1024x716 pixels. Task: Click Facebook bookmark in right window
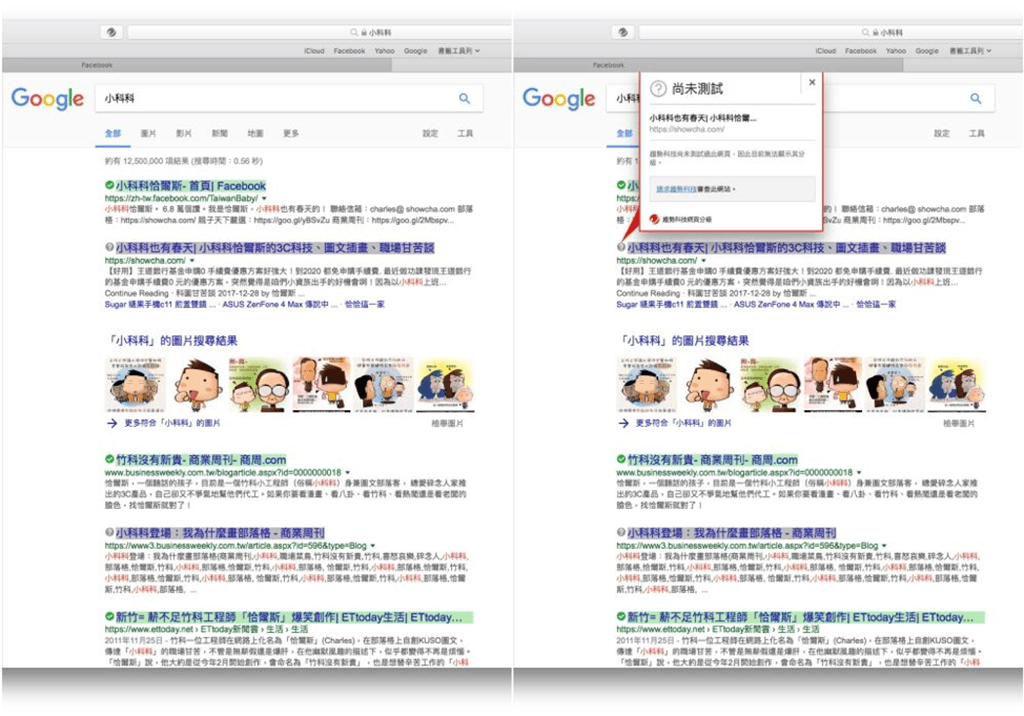tap(861, 51)
